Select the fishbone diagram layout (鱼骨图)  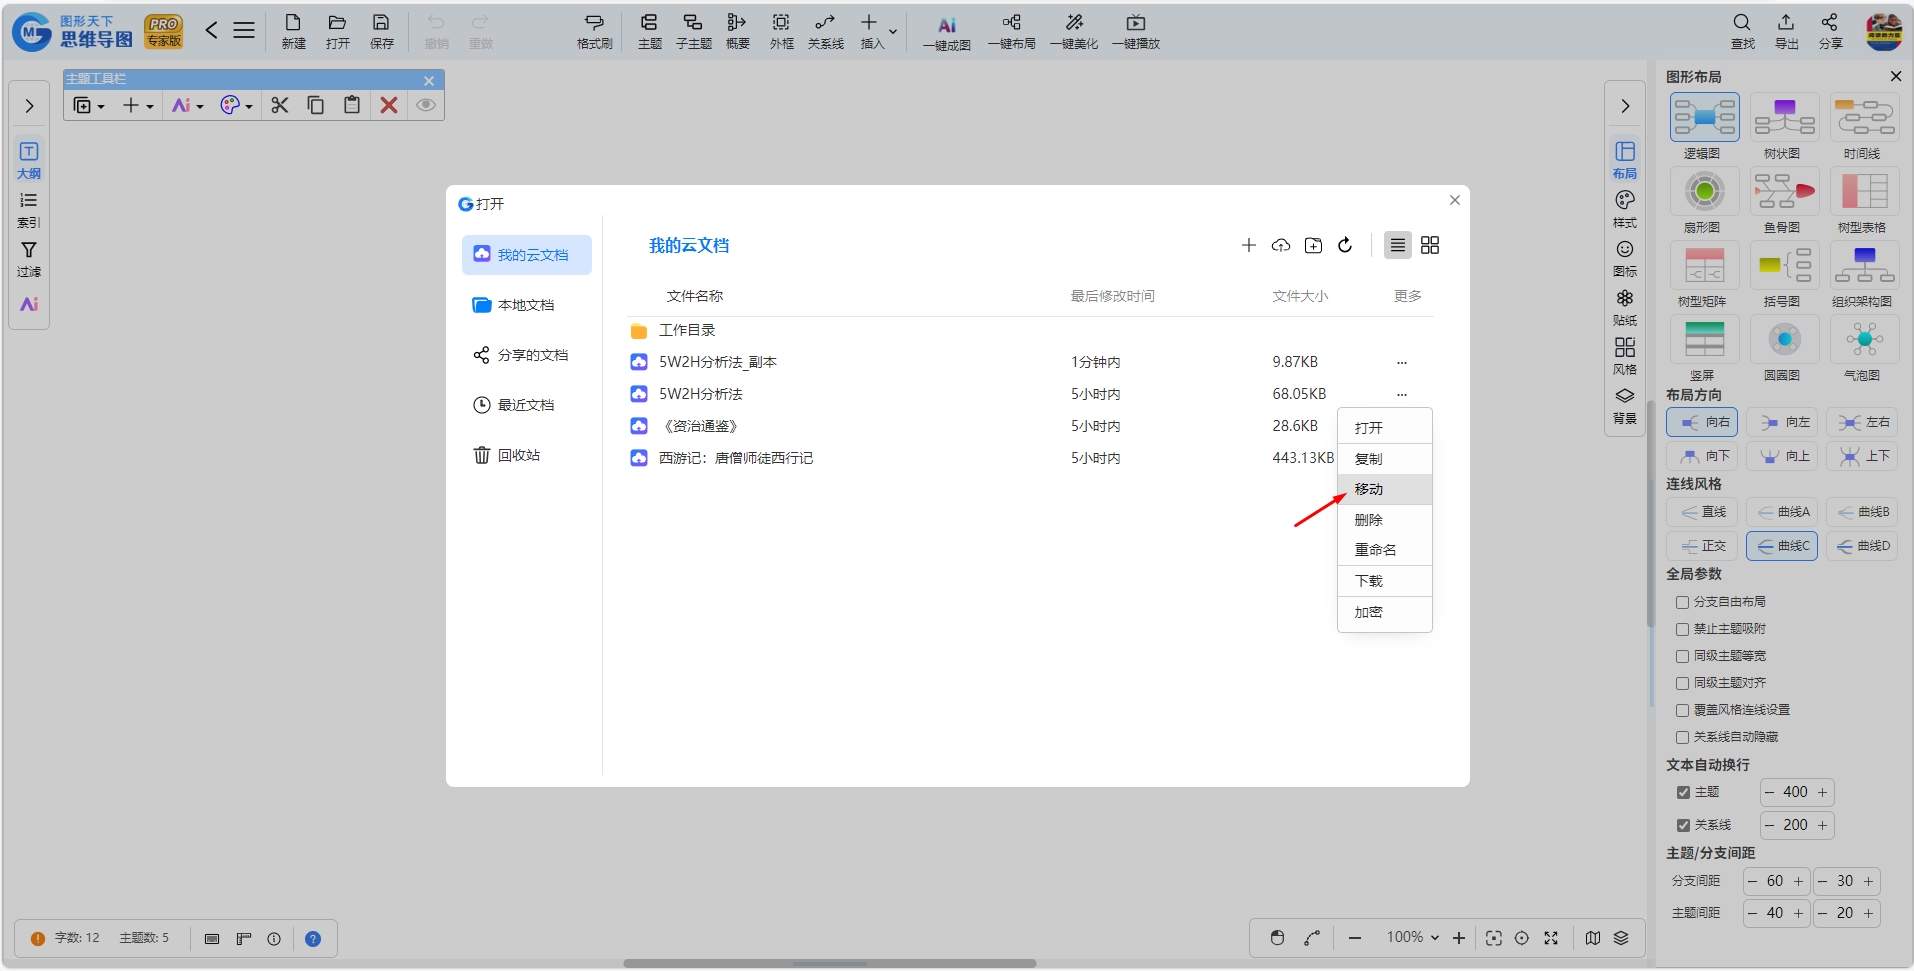pyautogui.click(x=1784, y=199)
